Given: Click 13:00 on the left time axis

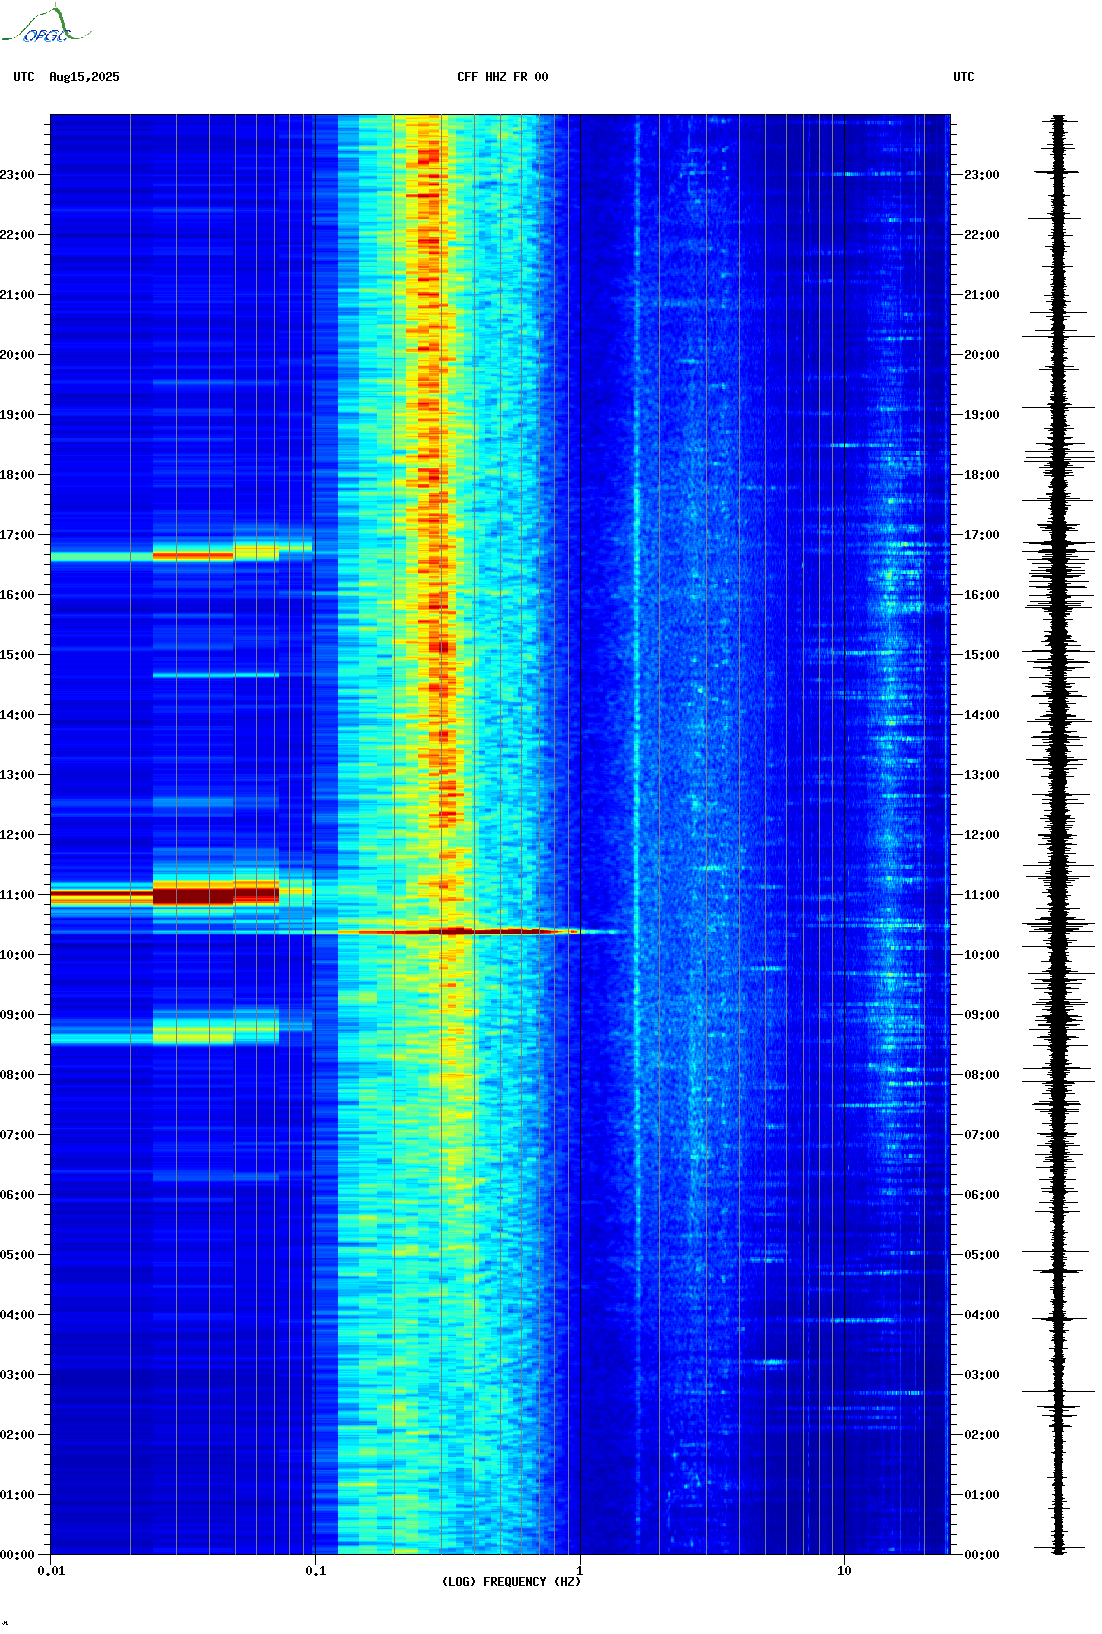Looking at the screenshot, I should click(17, 775).
